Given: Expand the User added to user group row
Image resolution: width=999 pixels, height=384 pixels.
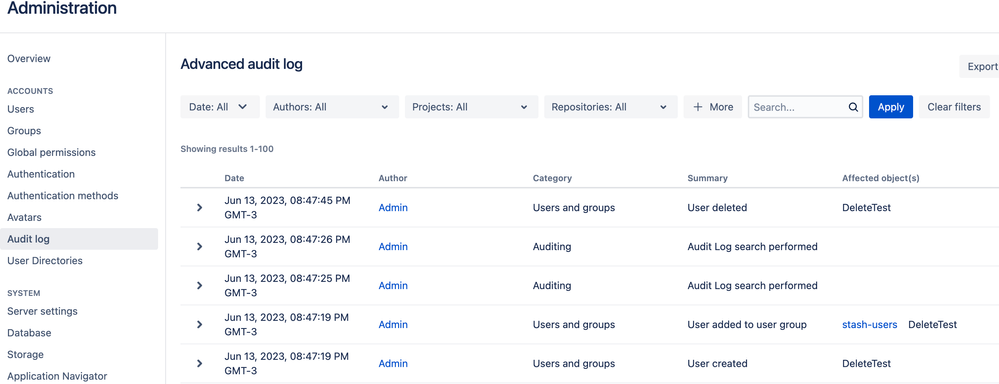Looking at the screenshot, I should (x=199, y=325).
